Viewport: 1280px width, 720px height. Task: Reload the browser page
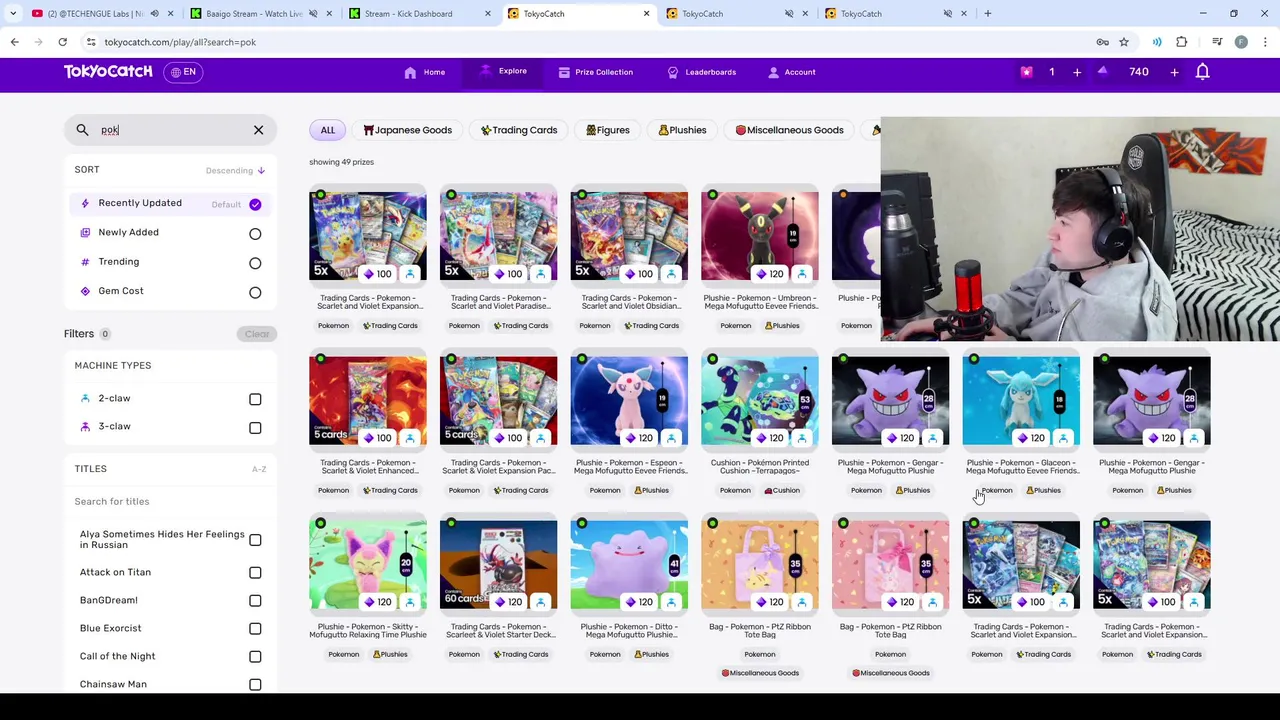click(x=62, y=42)
